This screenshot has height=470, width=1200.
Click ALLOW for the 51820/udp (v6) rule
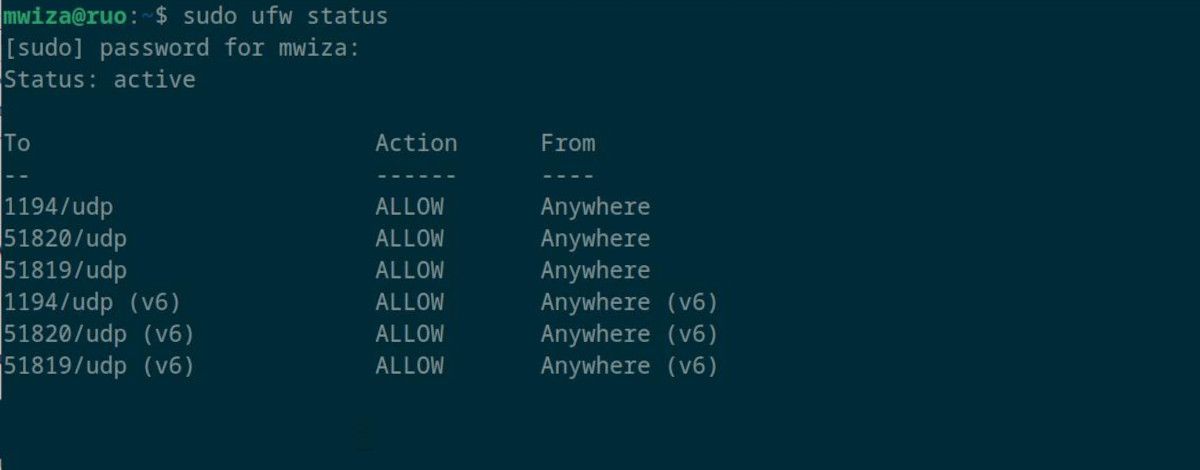(x=409, y=334)
